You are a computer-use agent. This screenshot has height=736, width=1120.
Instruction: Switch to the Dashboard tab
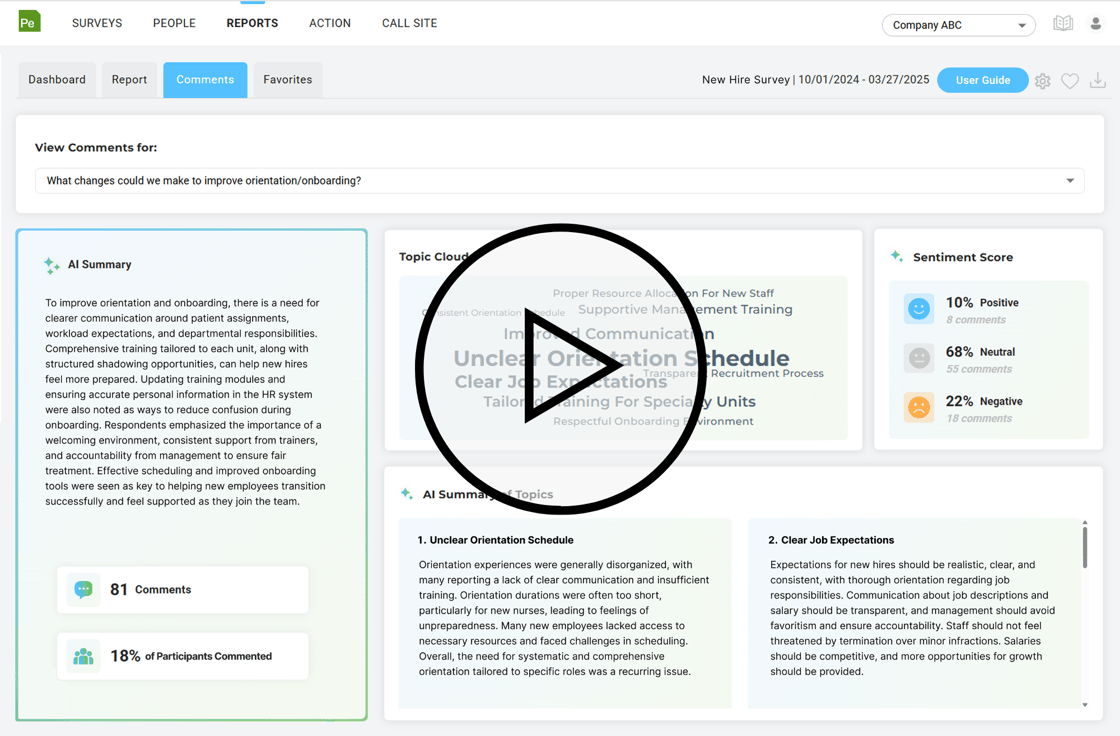(57, 80)
